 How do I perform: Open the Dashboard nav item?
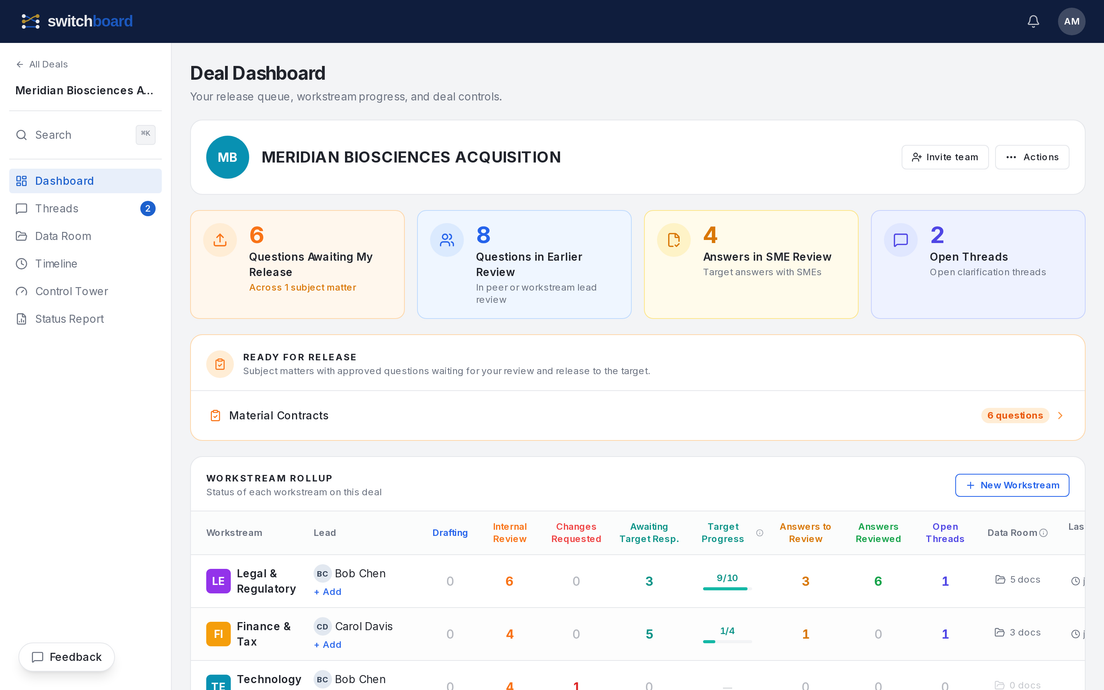pyautogui.click(x=85, y=181)
